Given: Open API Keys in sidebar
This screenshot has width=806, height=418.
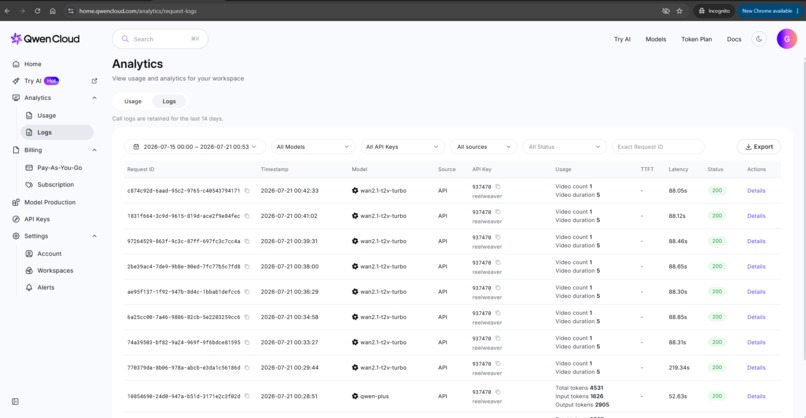Looking at the screenshot, I should pyautogui.click(x=36, y=219).
